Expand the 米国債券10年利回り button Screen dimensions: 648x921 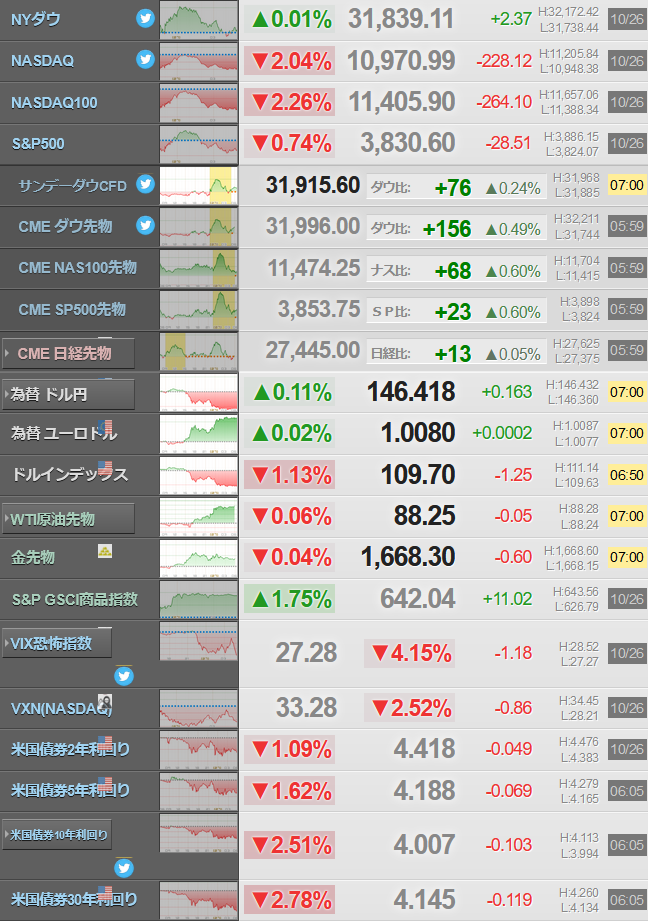pyautogui.click(x=57, y=835)
